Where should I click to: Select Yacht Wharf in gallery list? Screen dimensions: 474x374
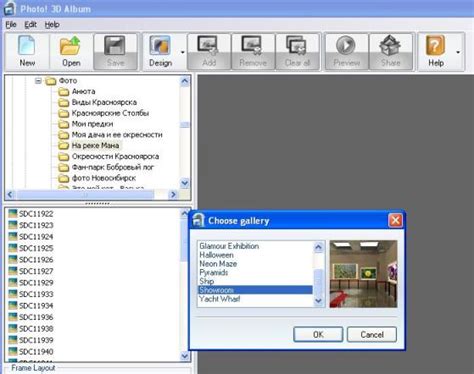[219, 299]
